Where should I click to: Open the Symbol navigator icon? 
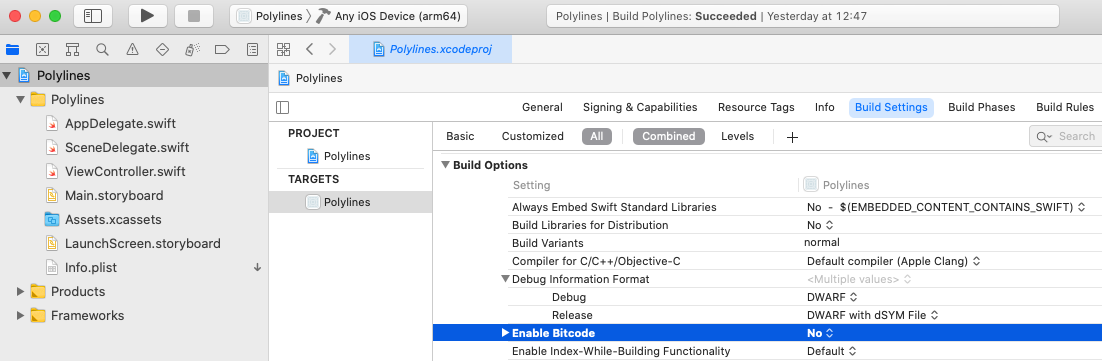72,49
